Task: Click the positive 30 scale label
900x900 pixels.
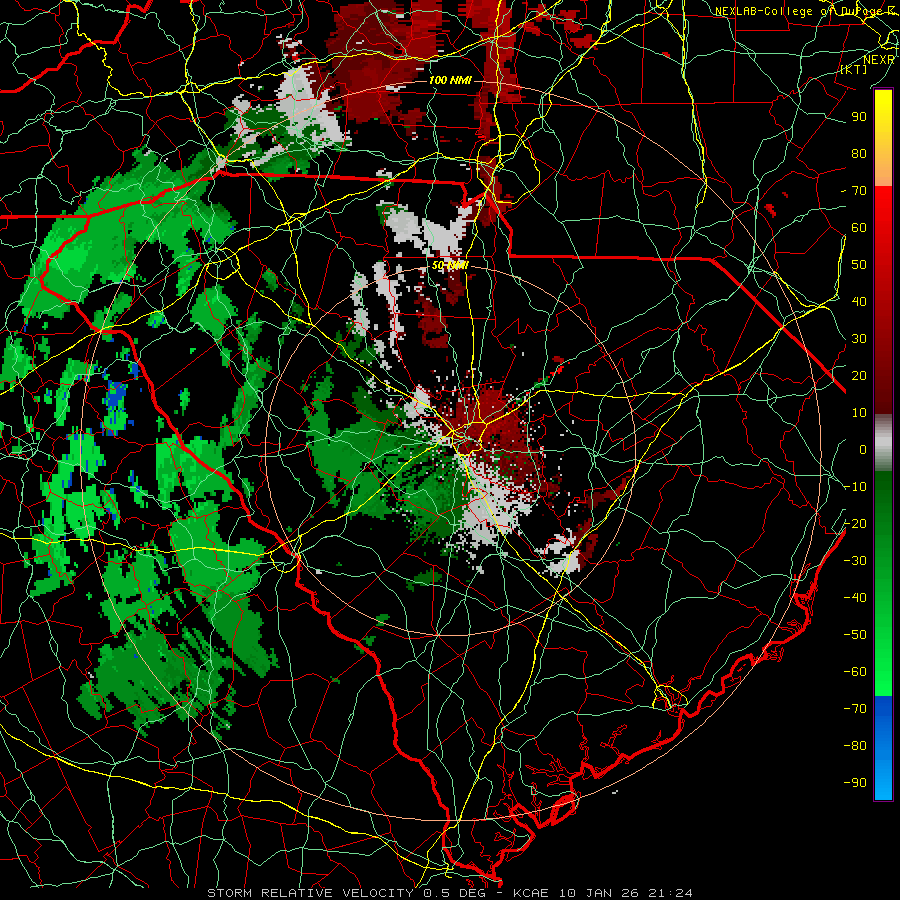Action: pyautogui.click(x=859, y=339)
